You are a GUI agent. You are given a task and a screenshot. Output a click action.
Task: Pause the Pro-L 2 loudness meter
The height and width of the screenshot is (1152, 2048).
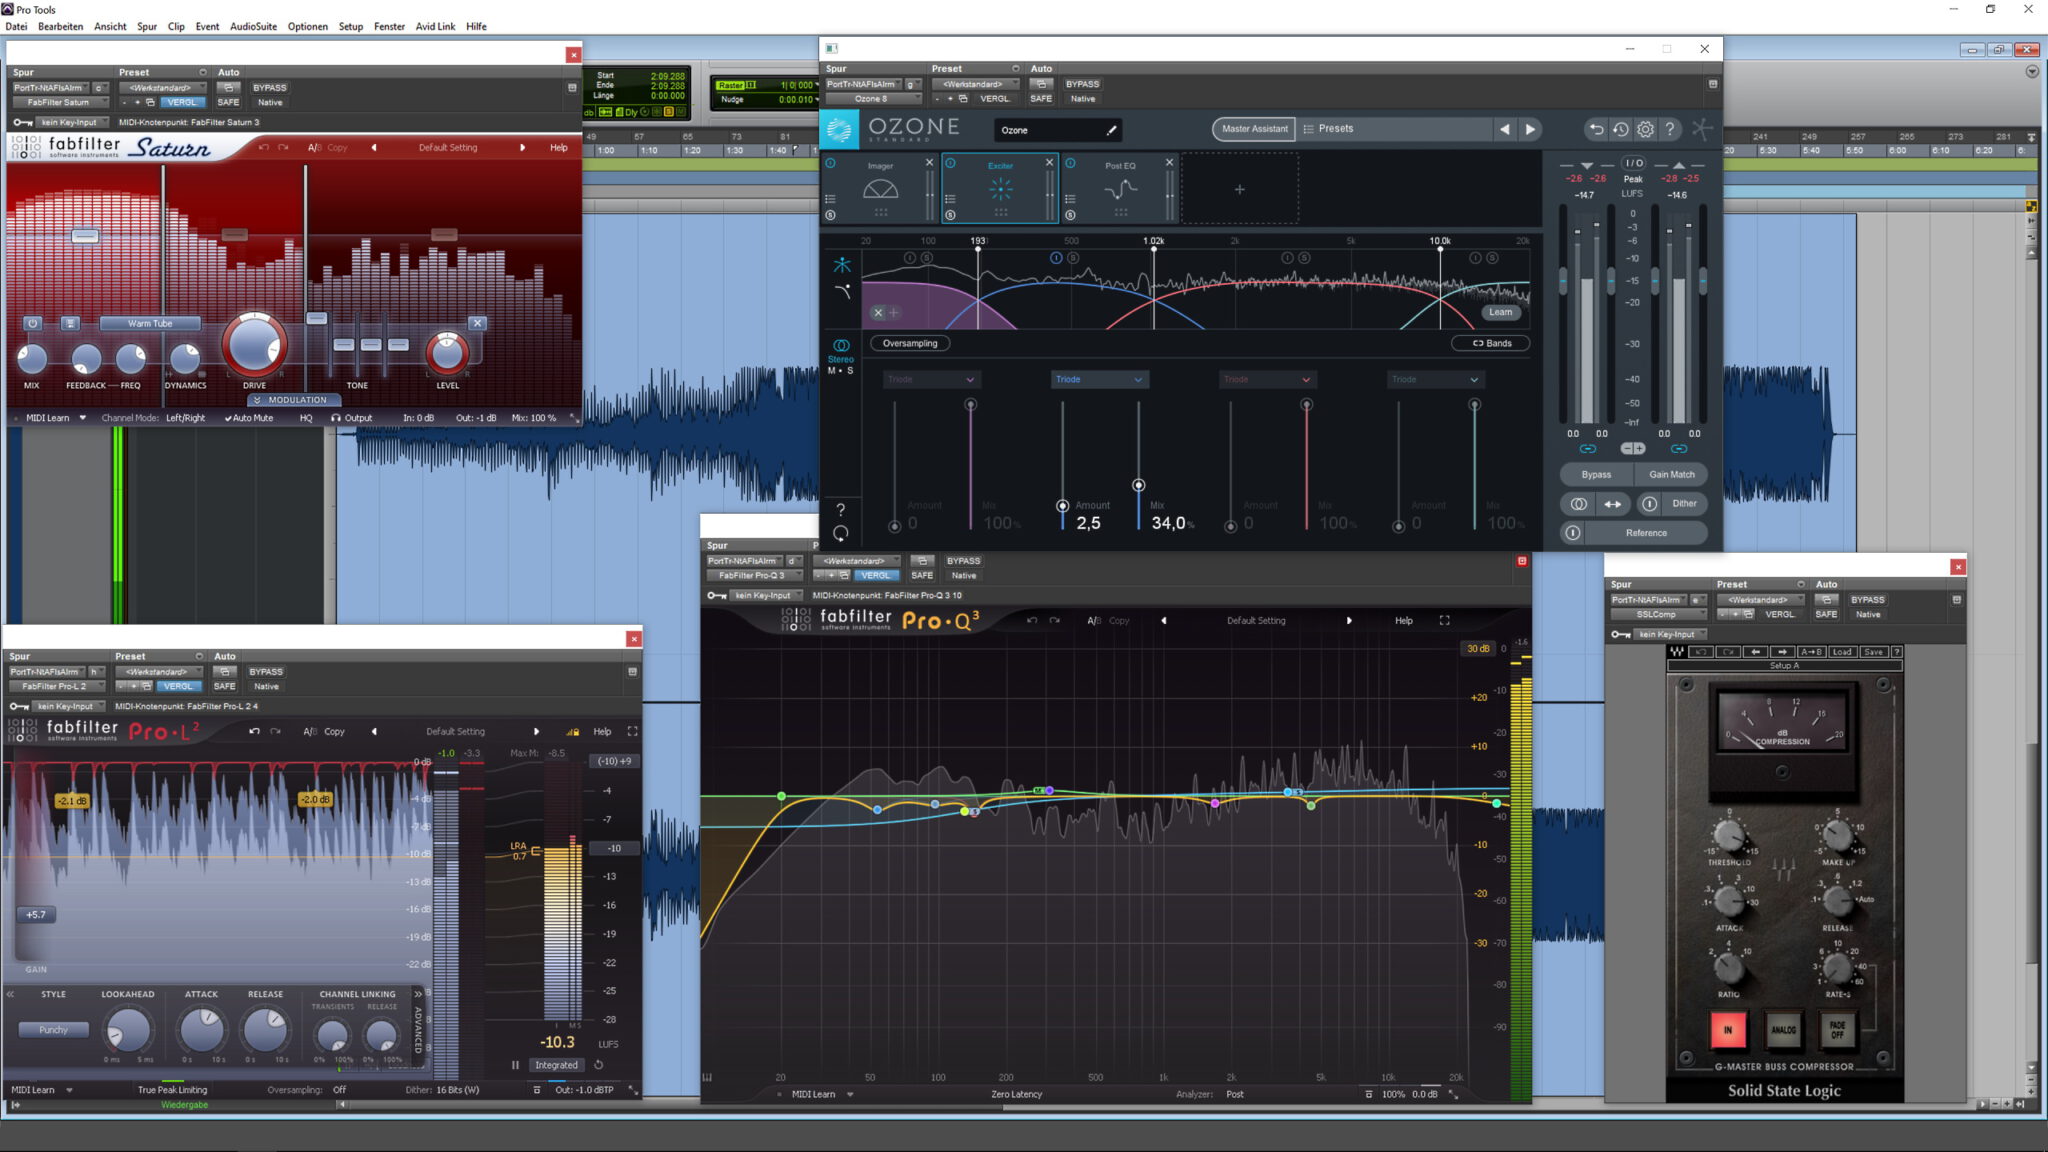[x=515, y=1065]
